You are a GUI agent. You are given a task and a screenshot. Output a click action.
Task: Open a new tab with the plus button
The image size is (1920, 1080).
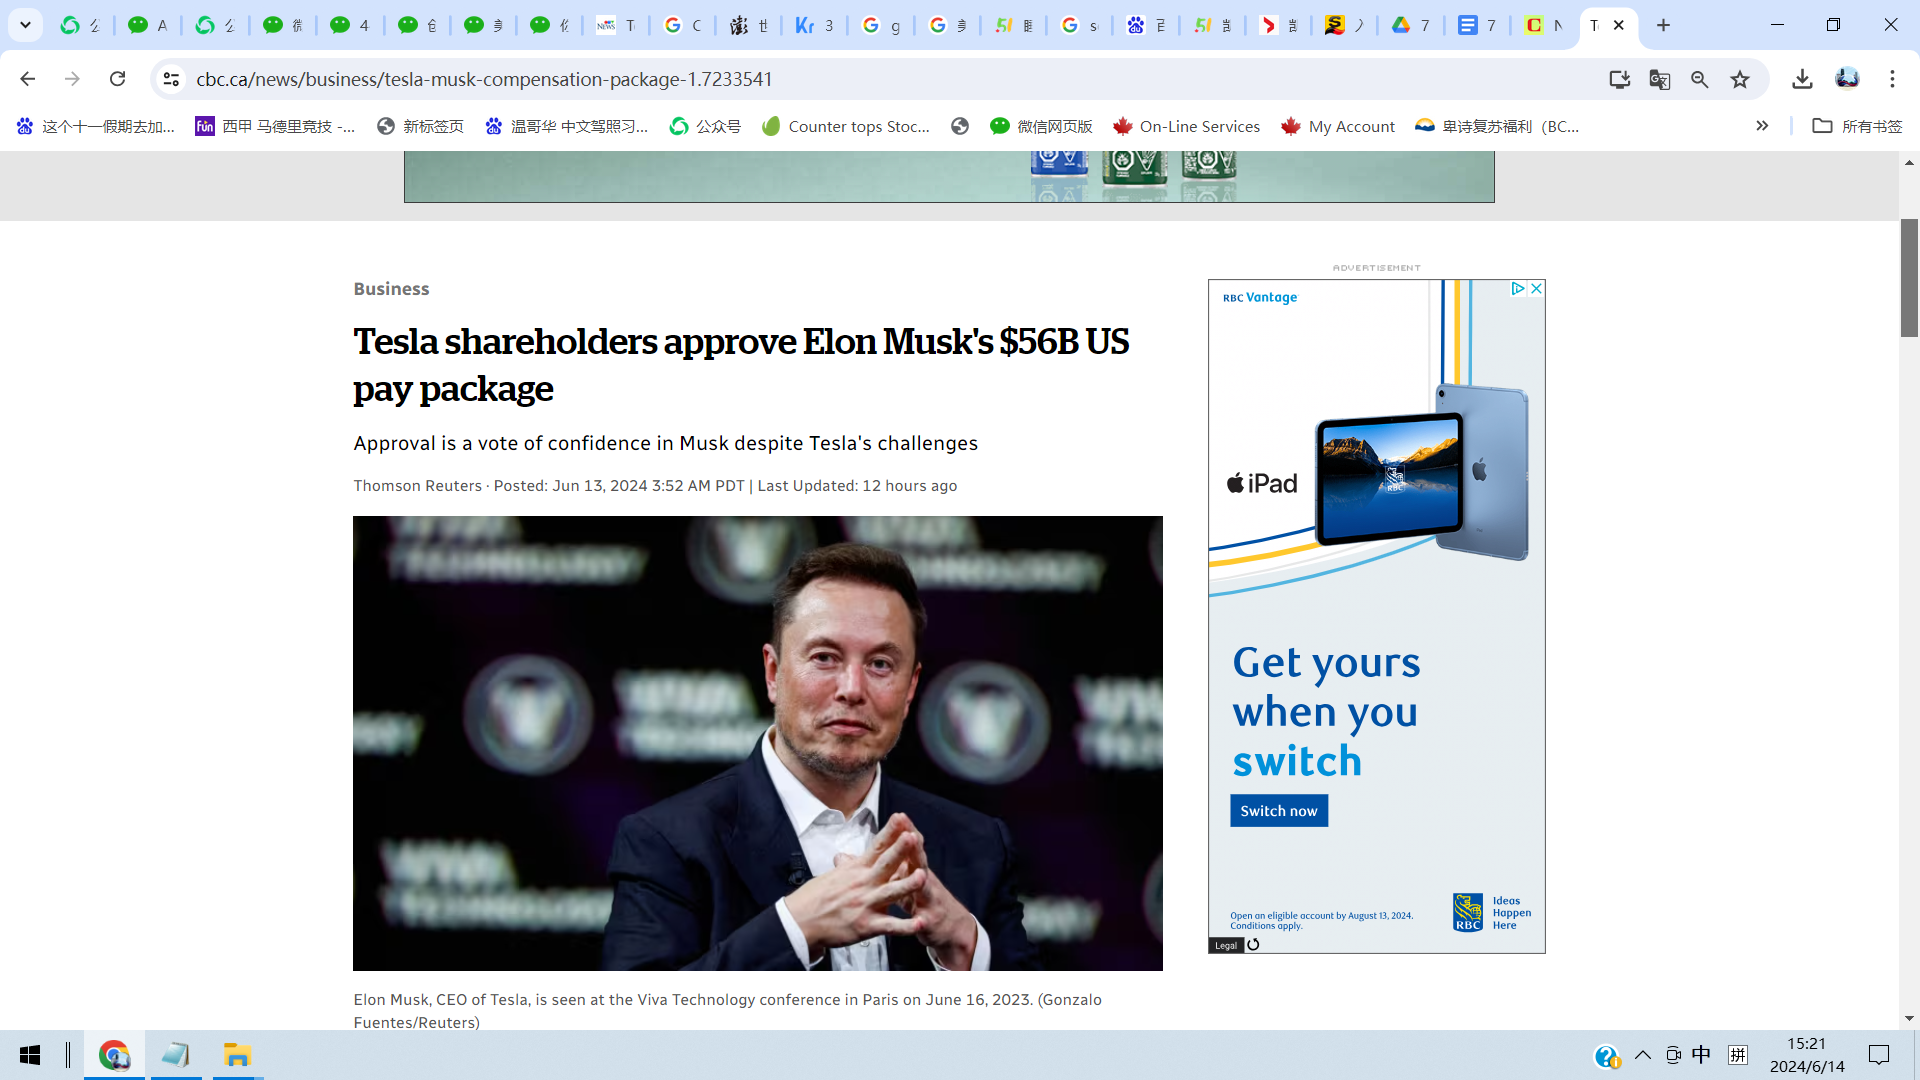point(1664,25)
